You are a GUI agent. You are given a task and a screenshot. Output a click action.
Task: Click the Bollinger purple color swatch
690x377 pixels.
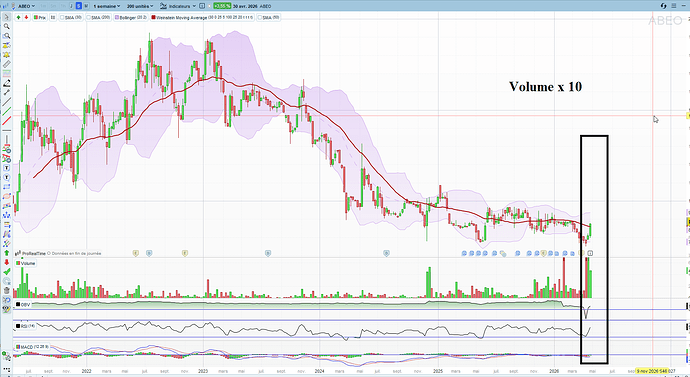click(x=117, y=17)
